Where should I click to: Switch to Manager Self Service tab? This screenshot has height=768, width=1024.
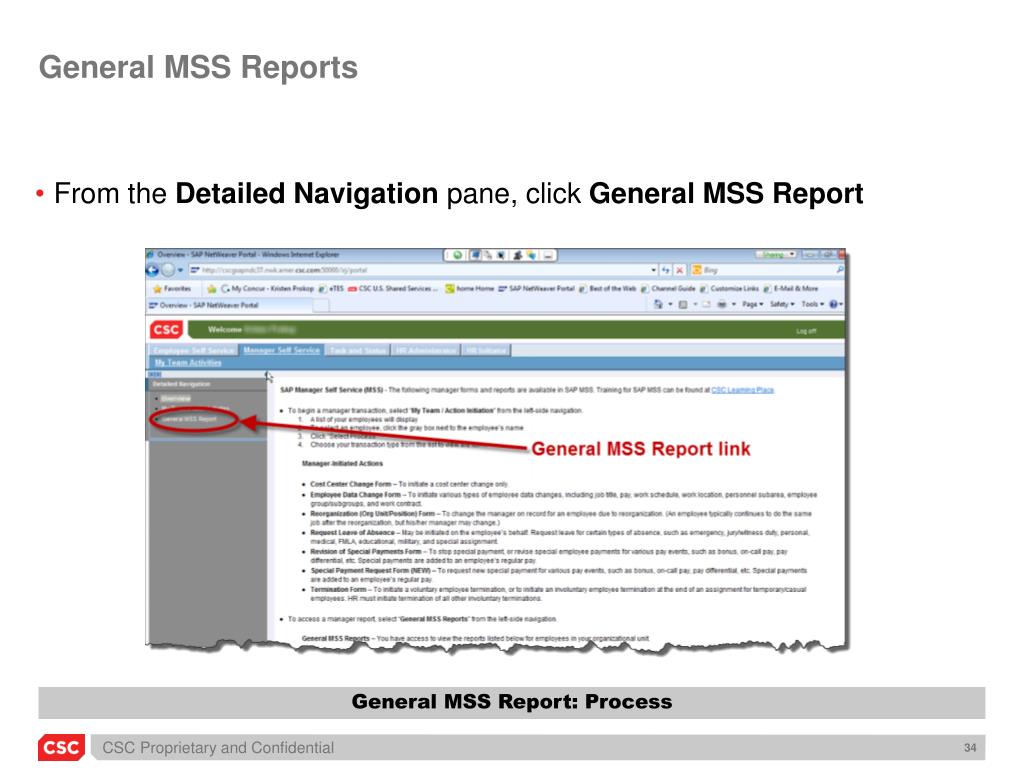click(x=281, y=351)
